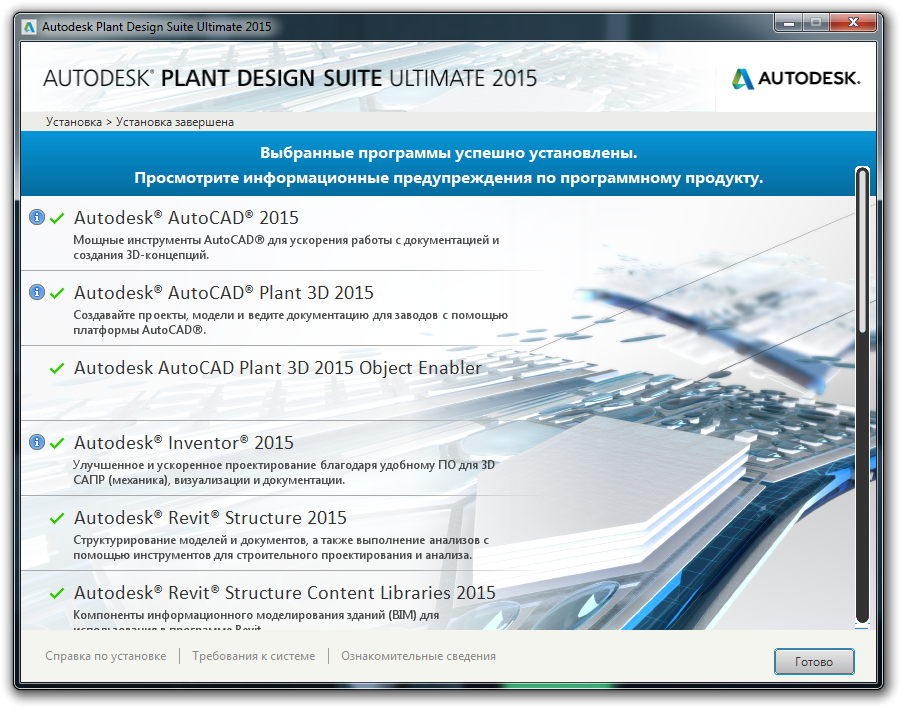Click the checkmark for Revit Structure Content Libraries 2015
901x709 pixels.
tap(57, 593)
